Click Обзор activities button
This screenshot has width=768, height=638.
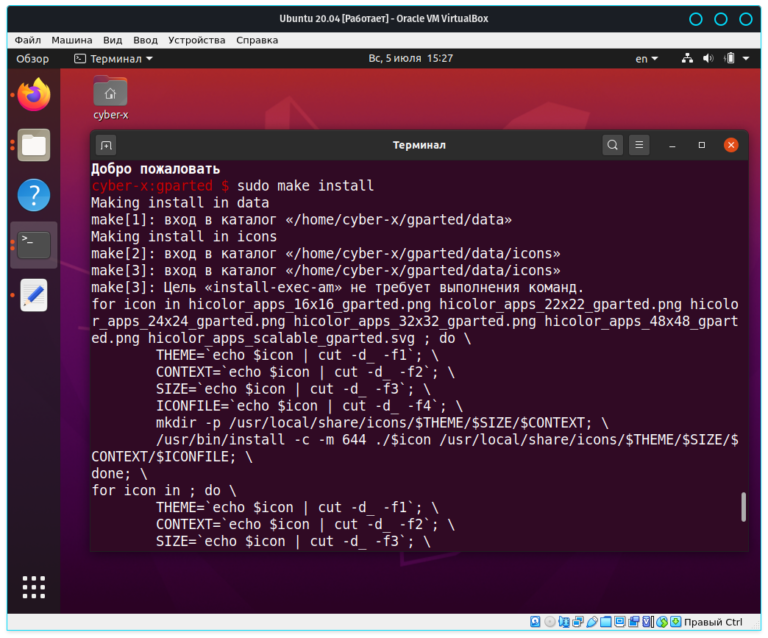tap(32, 59)
